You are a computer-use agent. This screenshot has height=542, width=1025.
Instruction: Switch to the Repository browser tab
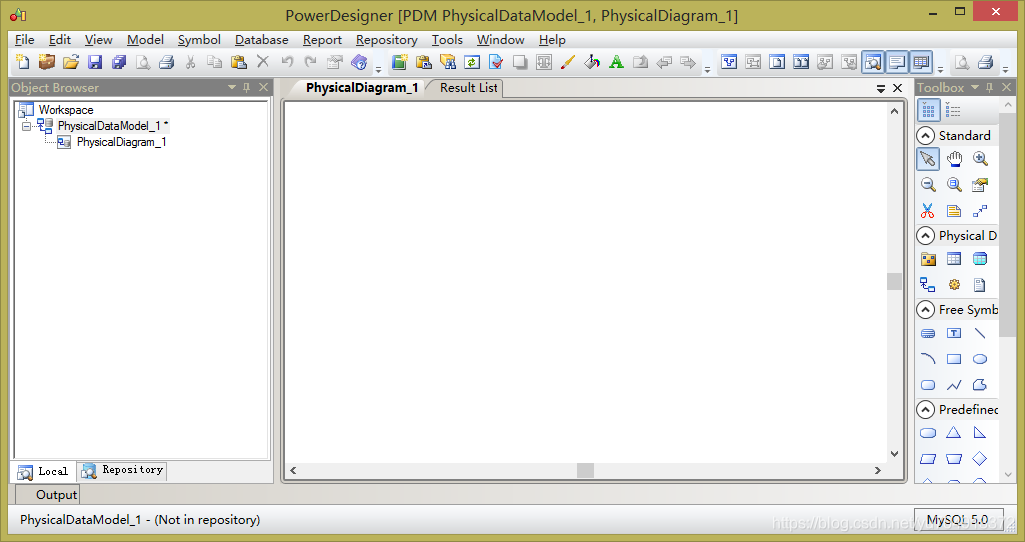click(122, 470)
